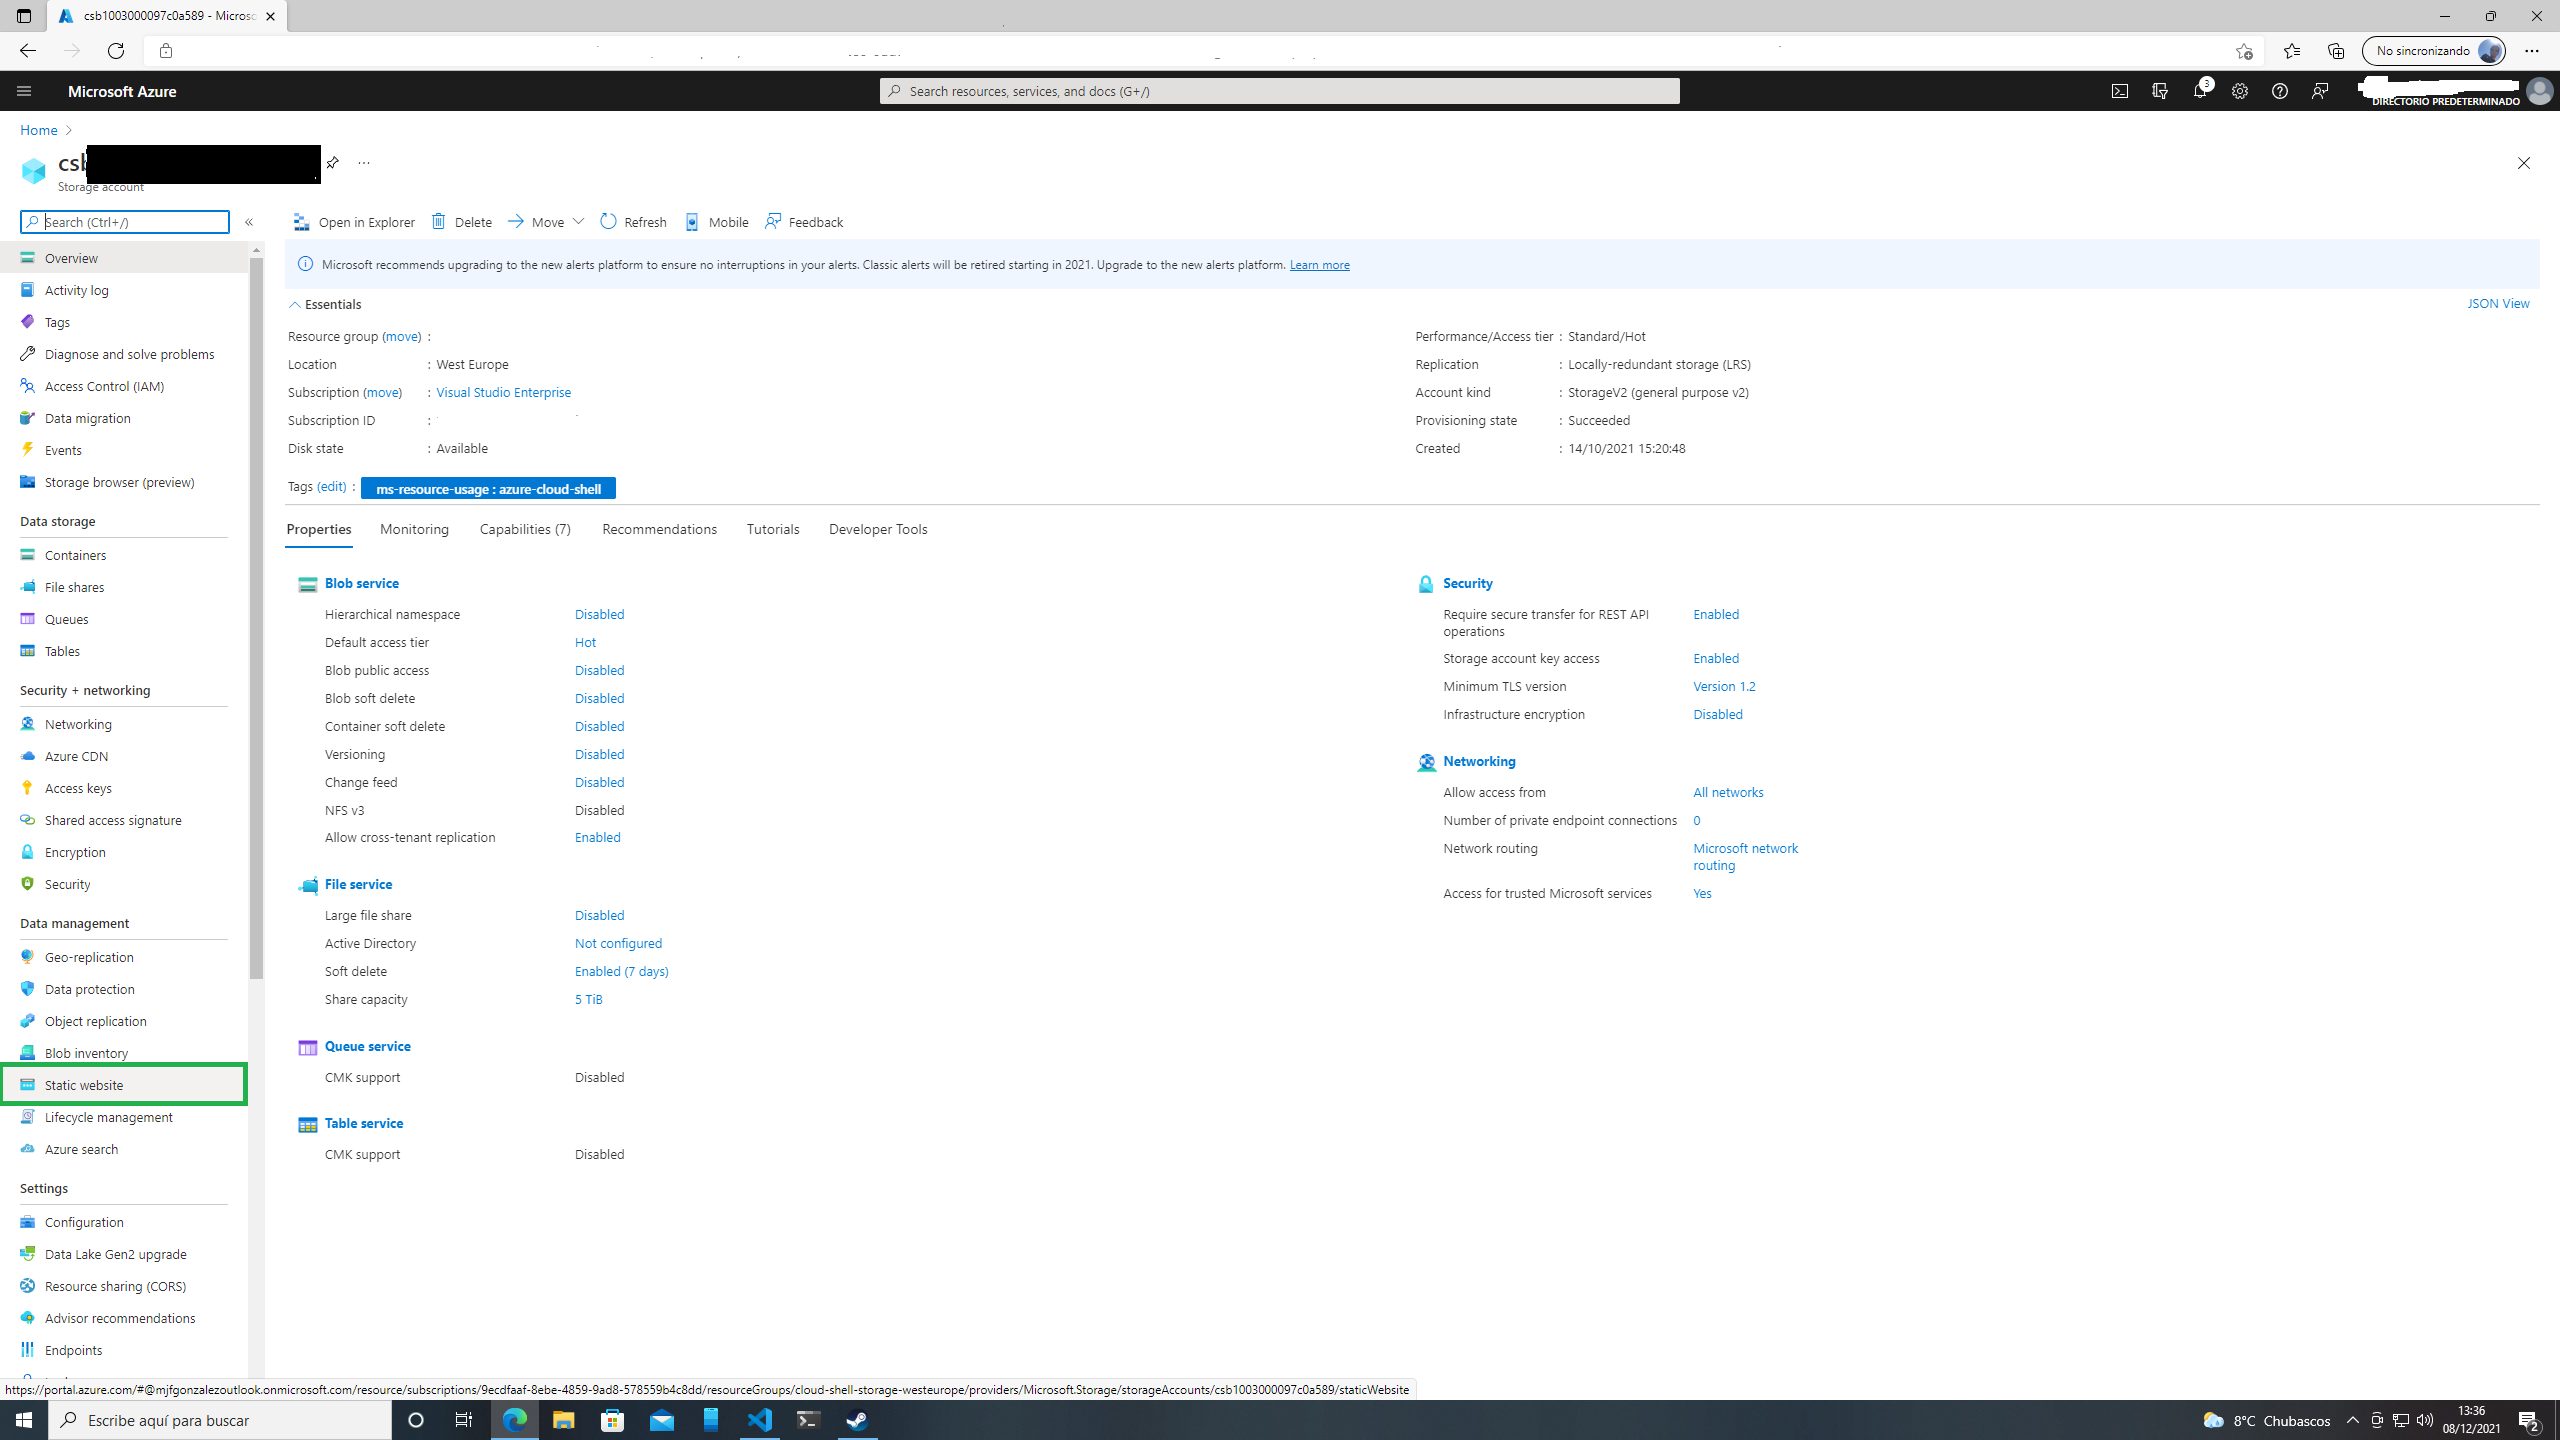Viewport: 2560px width, 1440px height.
Task: Open Resource sharing (CORS)
Action: tap(124, 1286)
